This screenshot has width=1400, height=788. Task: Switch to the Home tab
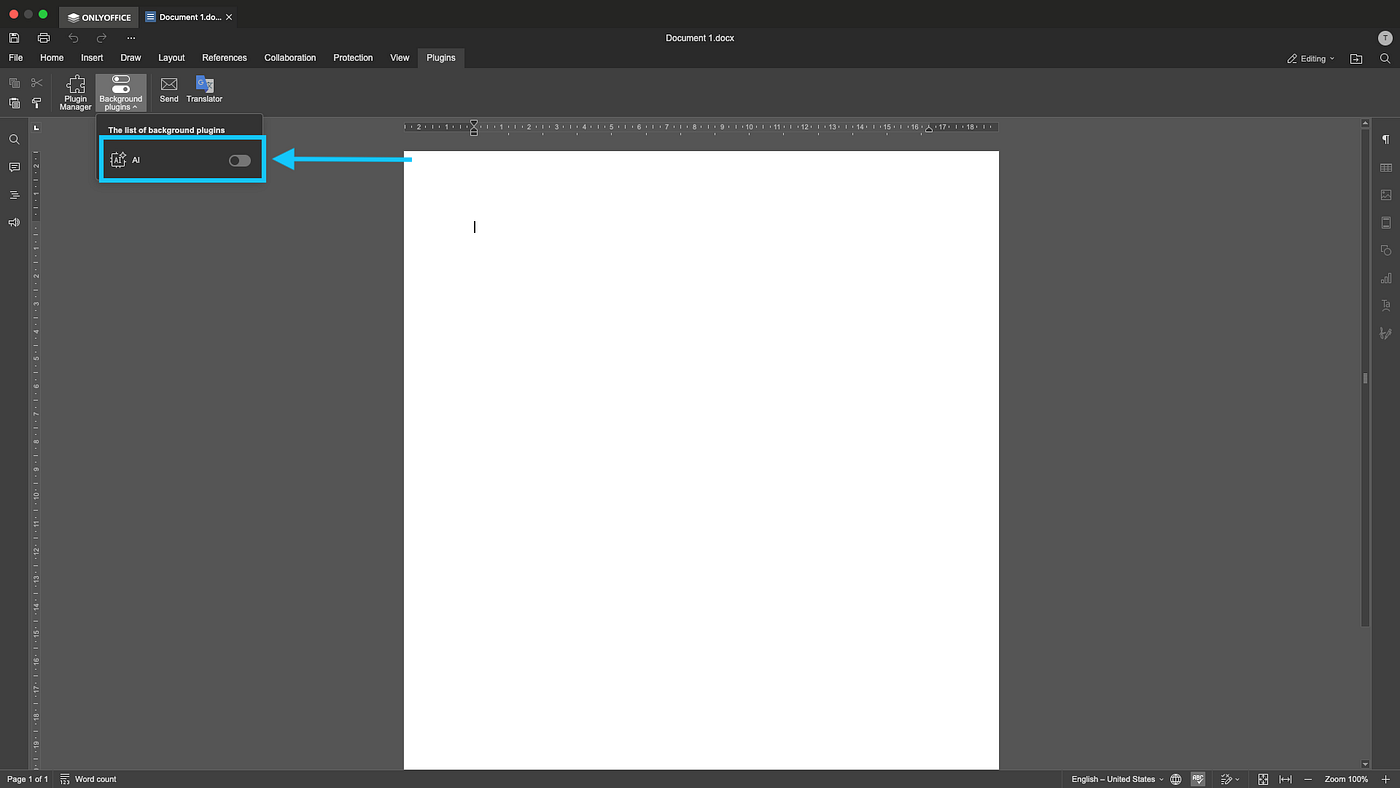(x=52, y=58)
